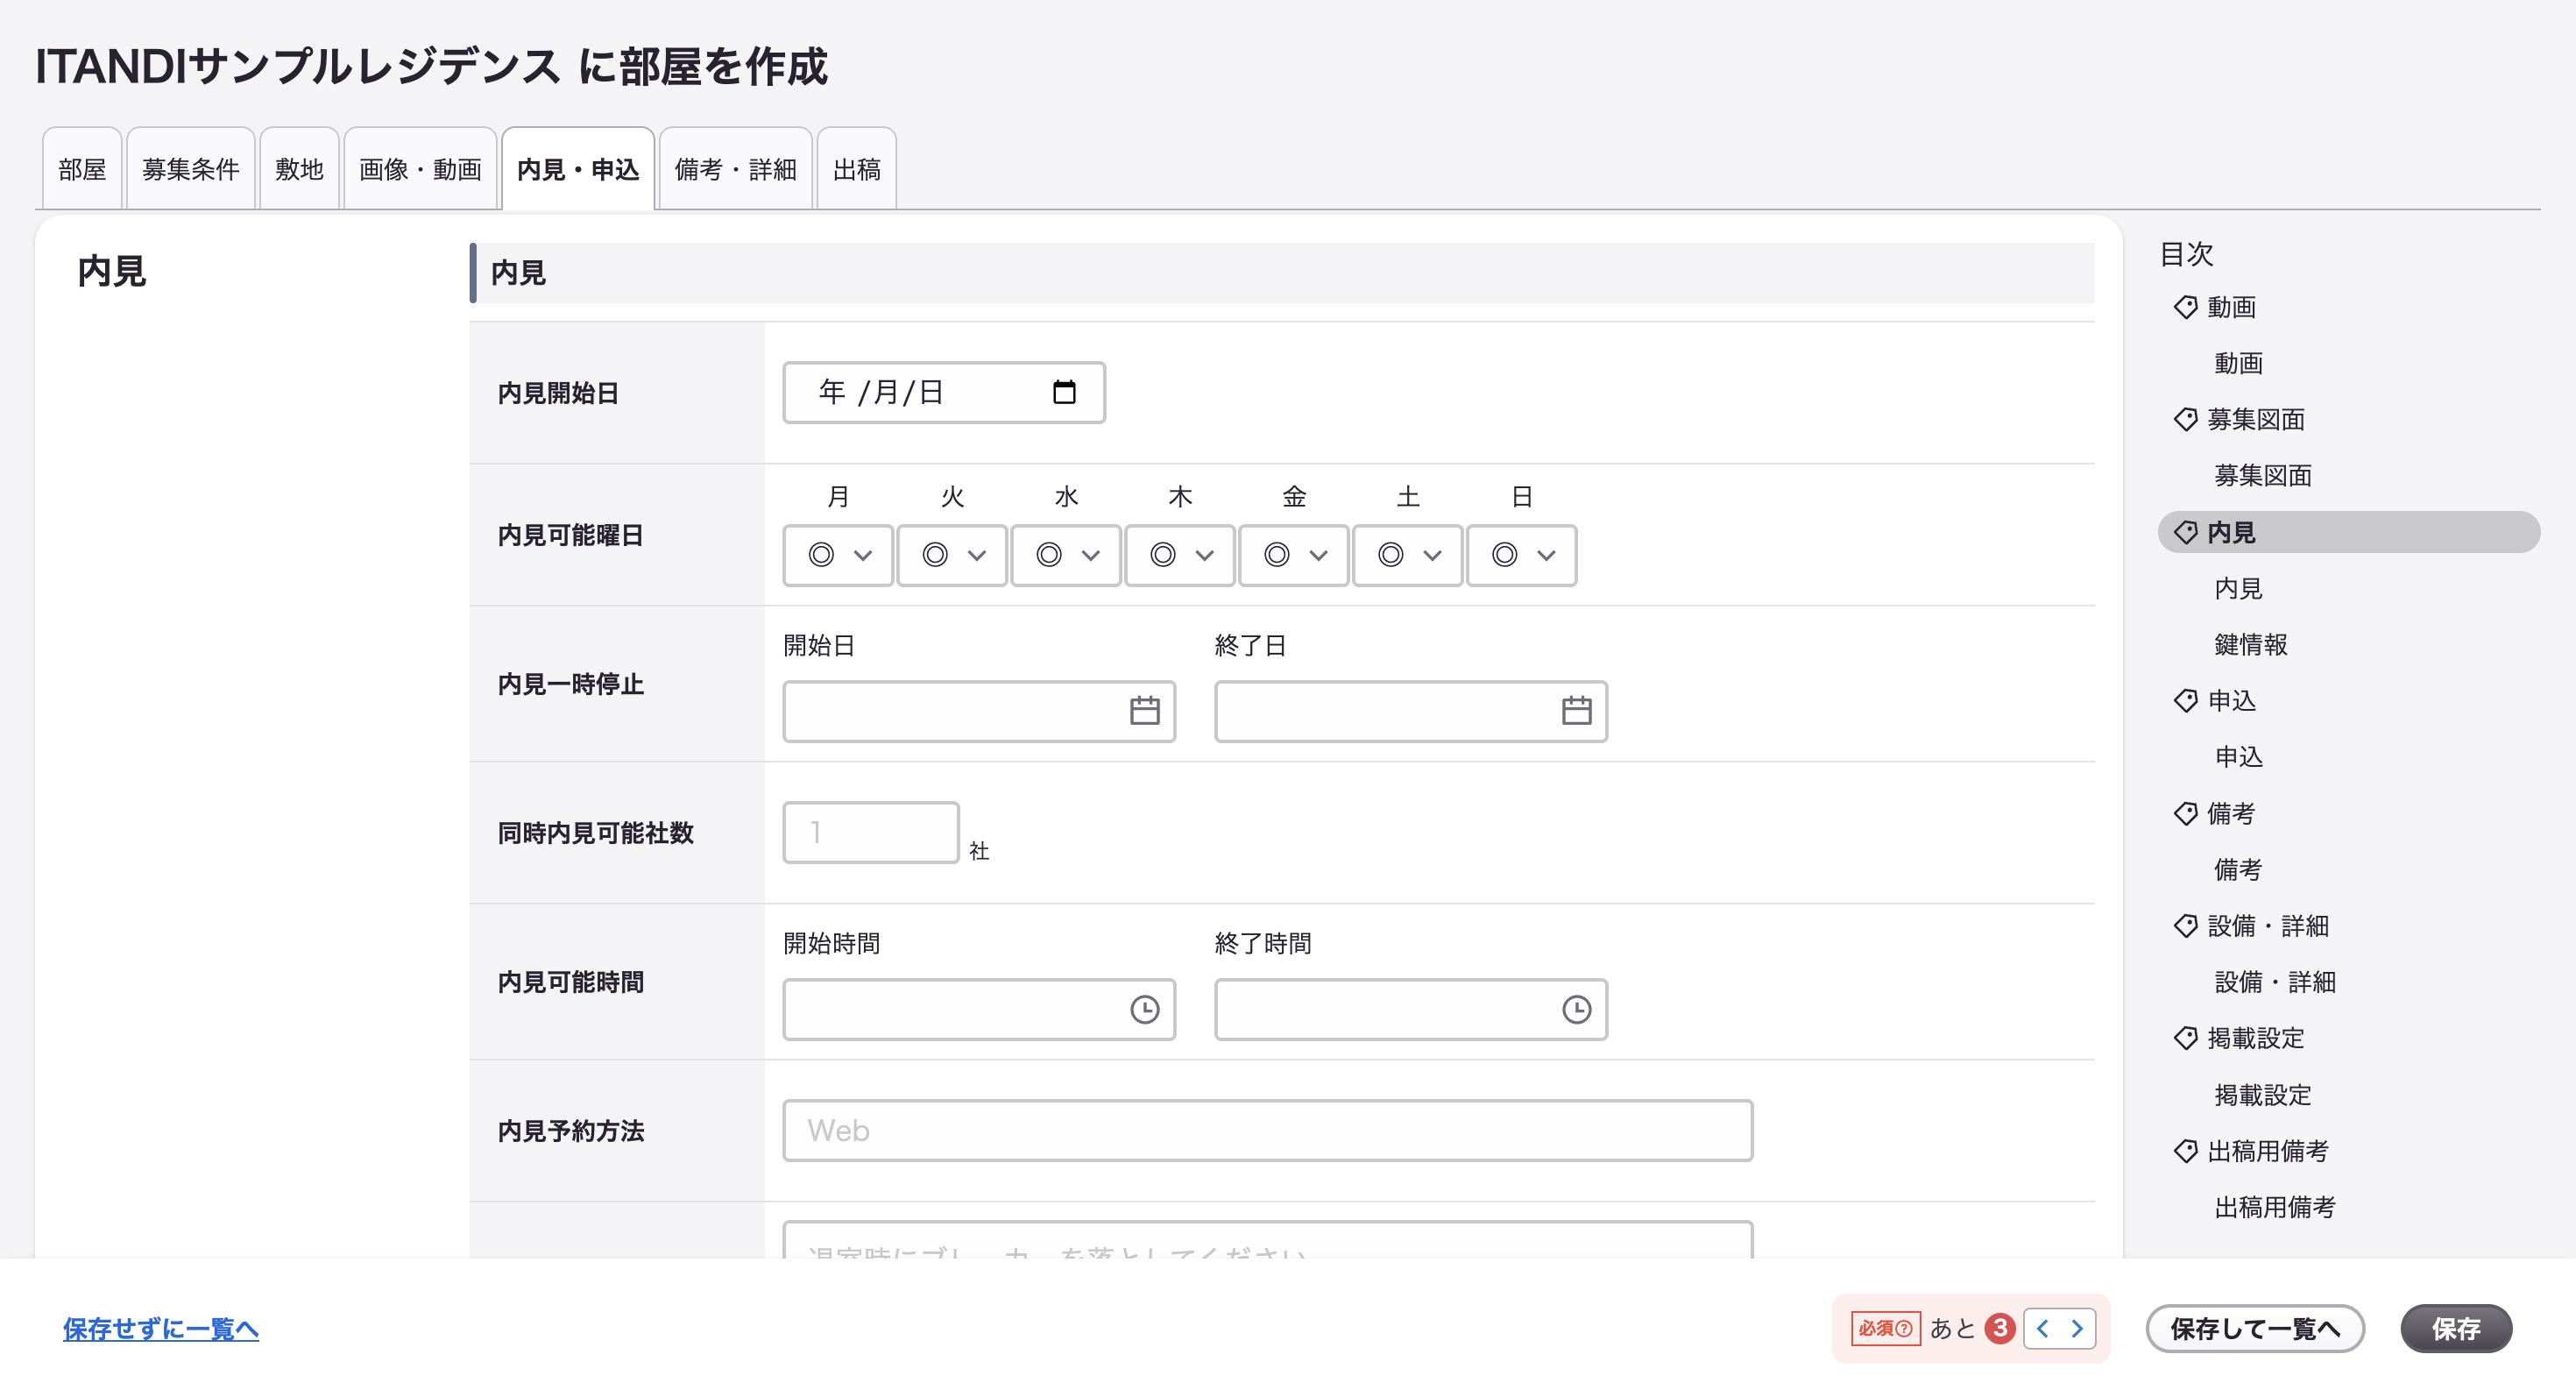Open Saturday (土) availability dropdown

[1408, 555]
